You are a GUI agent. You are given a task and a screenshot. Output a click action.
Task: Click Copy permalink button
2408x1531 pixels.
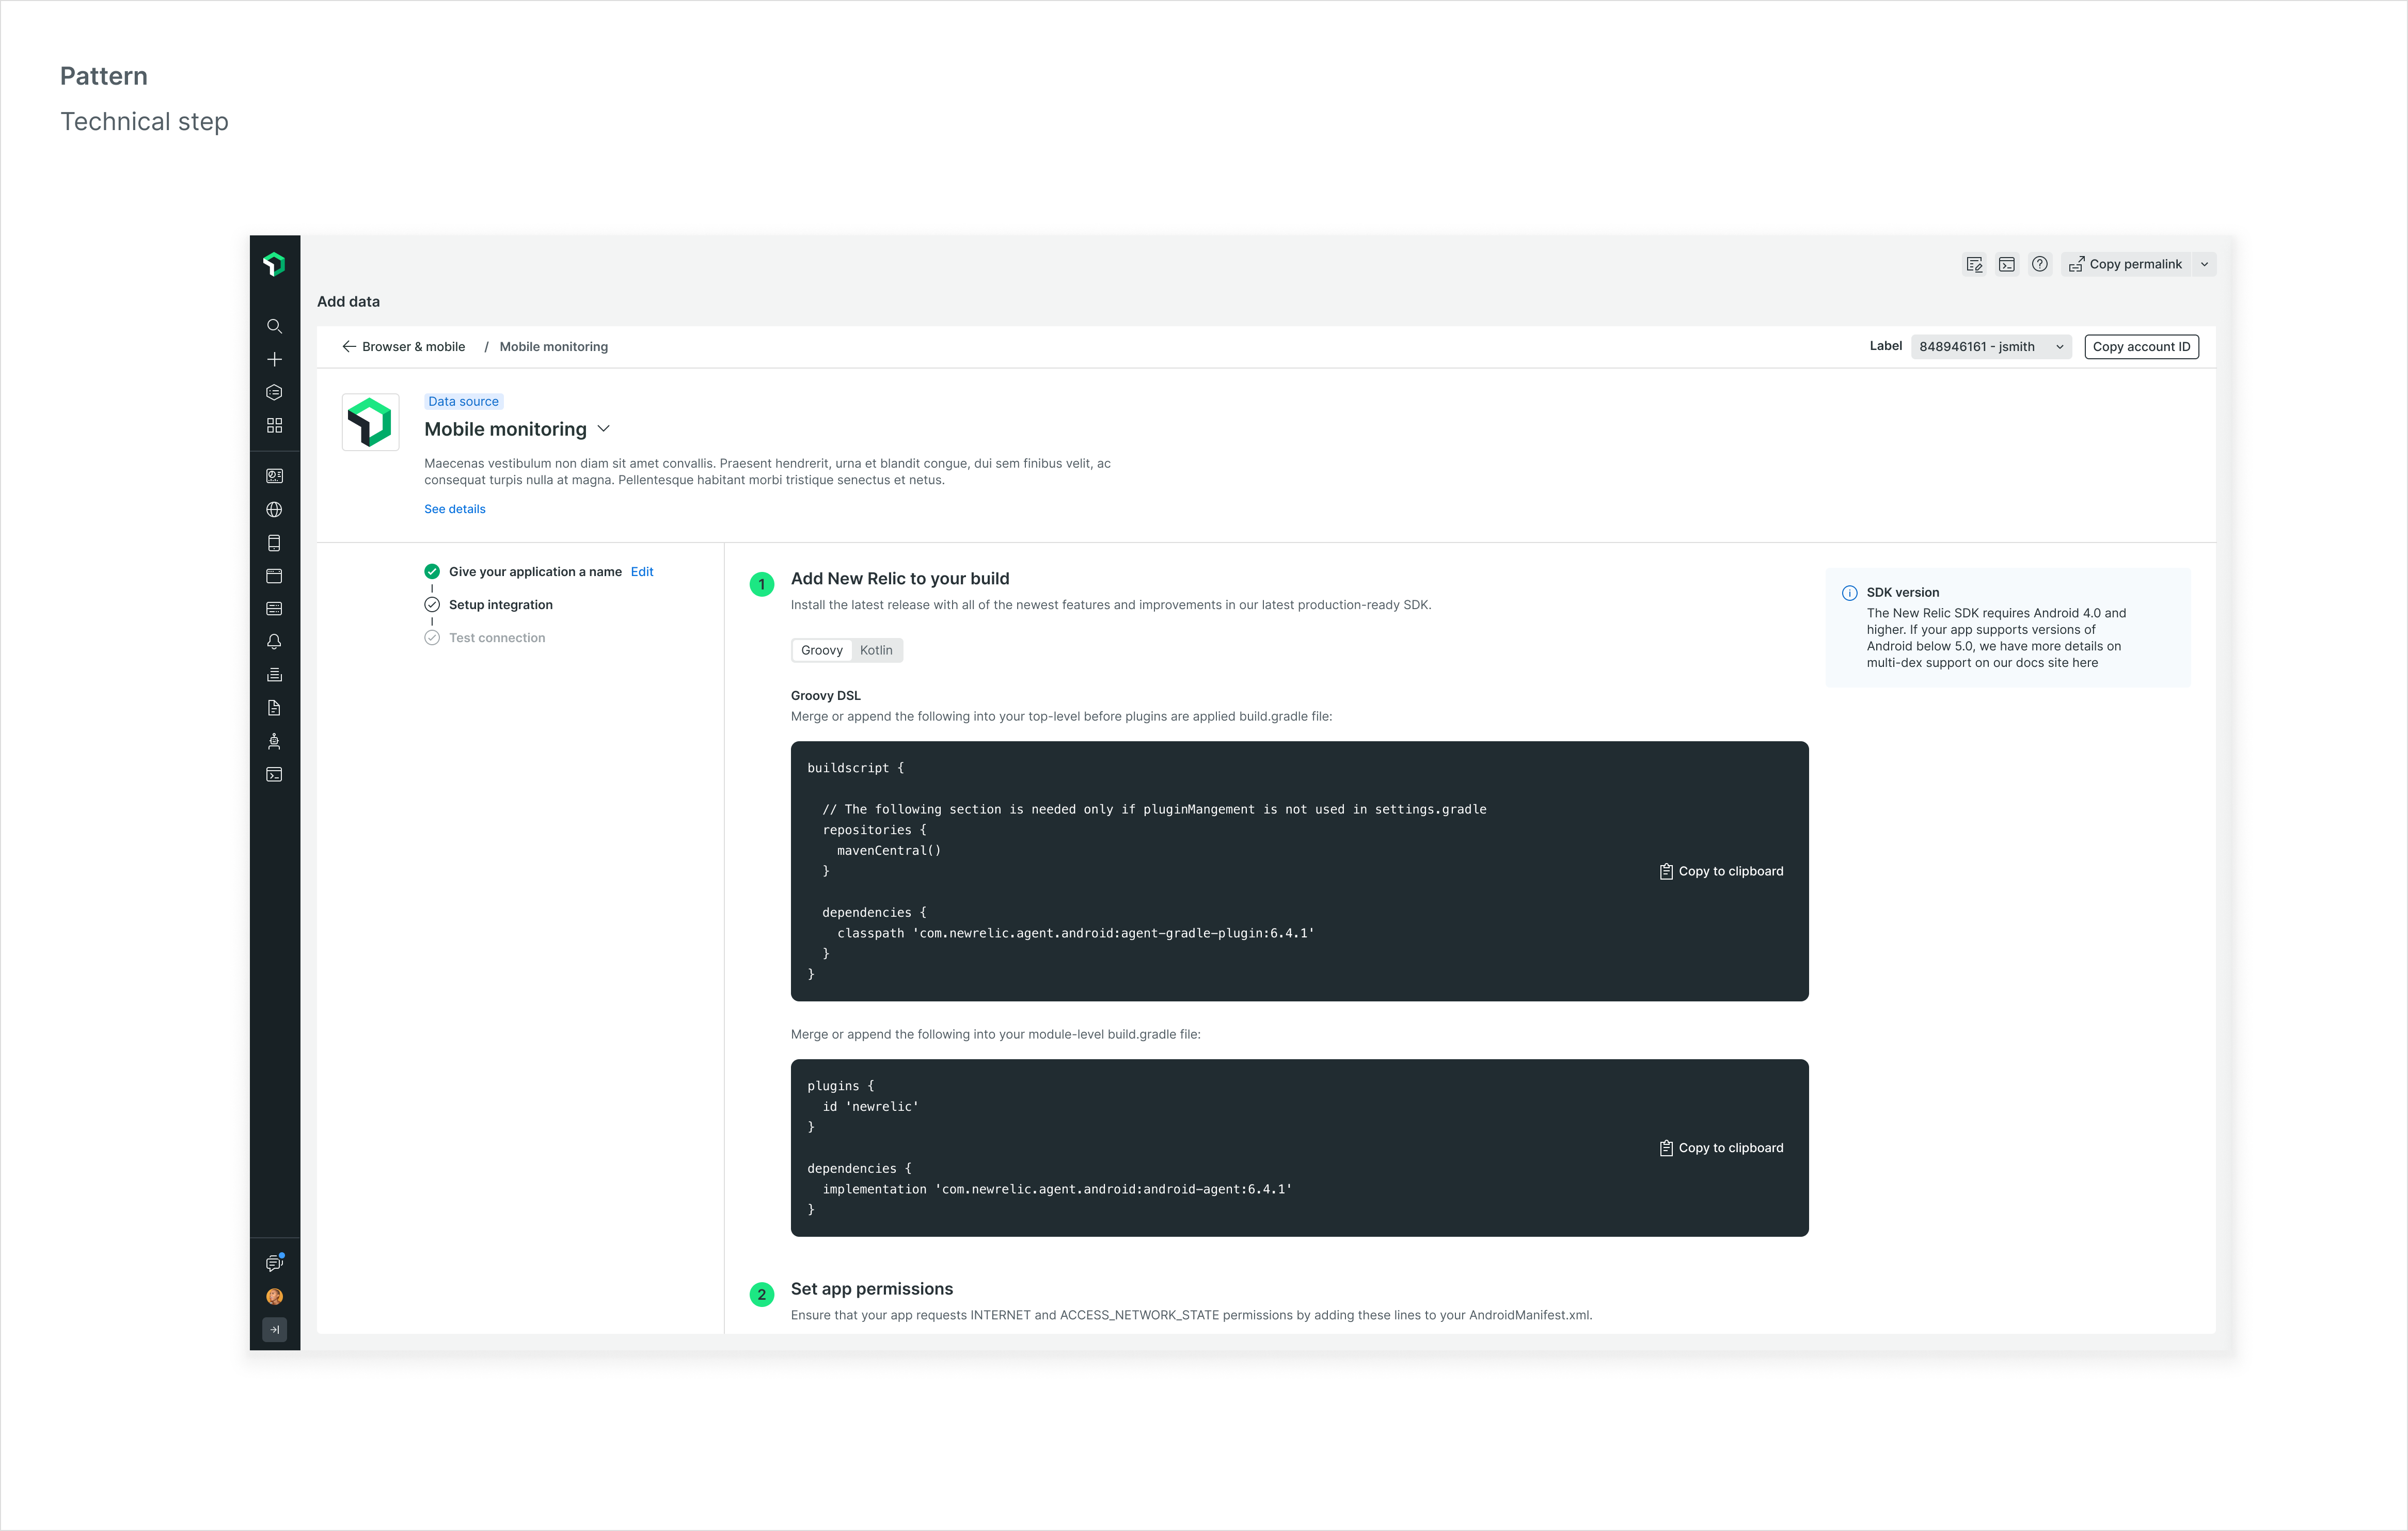(2126, 264)
